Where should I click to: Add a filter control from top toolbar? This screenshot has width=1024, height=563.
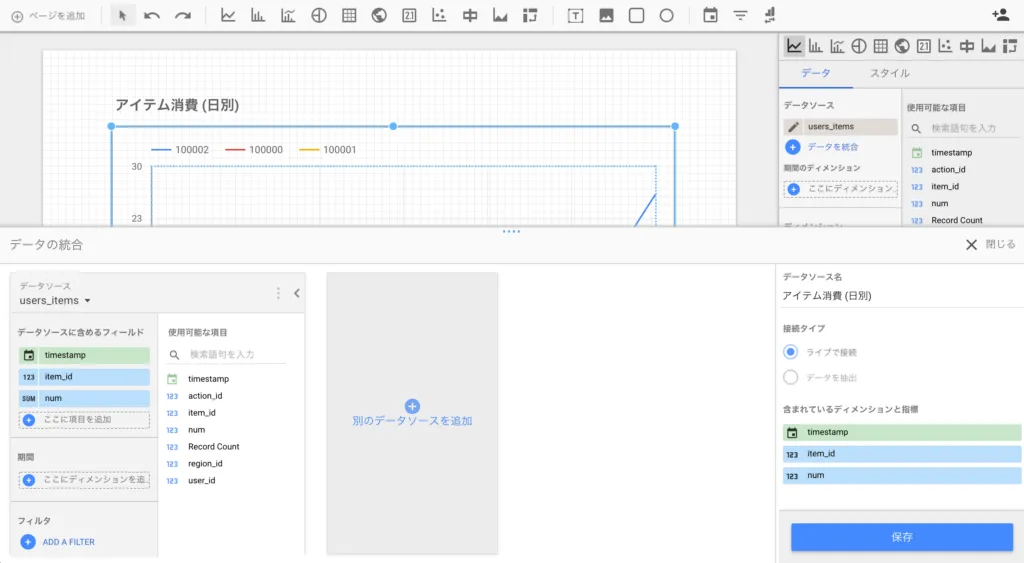pyautogui.click(x=740, y=16)
